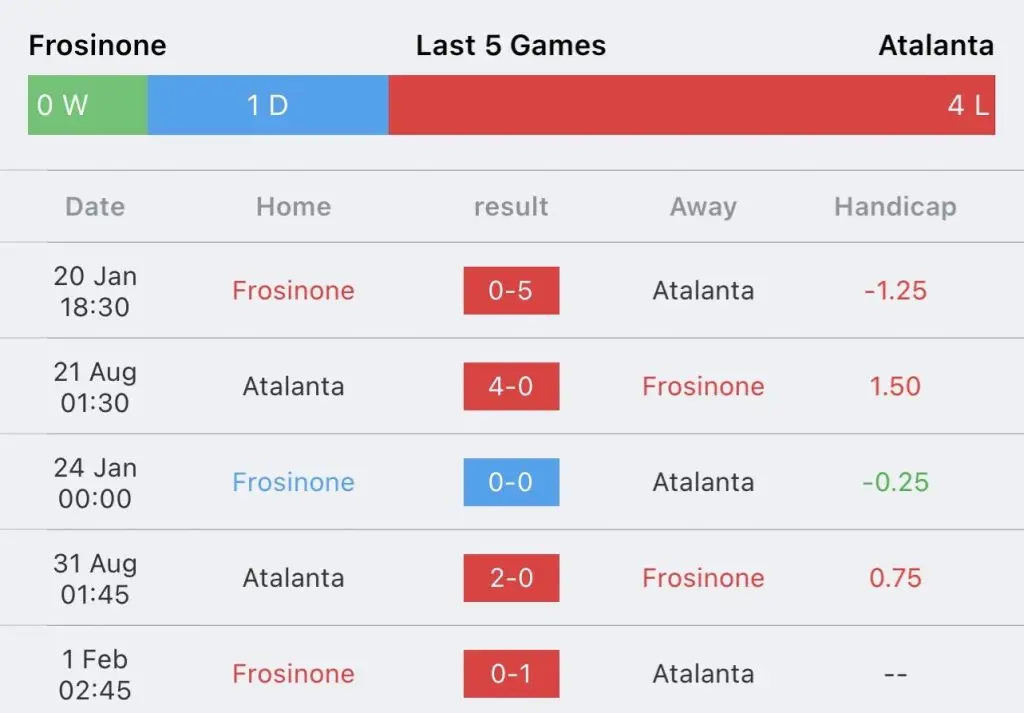This screenshot has height=713, width=1024.
Task: Click the Last 5 Games title
Action: click(511, 45)
